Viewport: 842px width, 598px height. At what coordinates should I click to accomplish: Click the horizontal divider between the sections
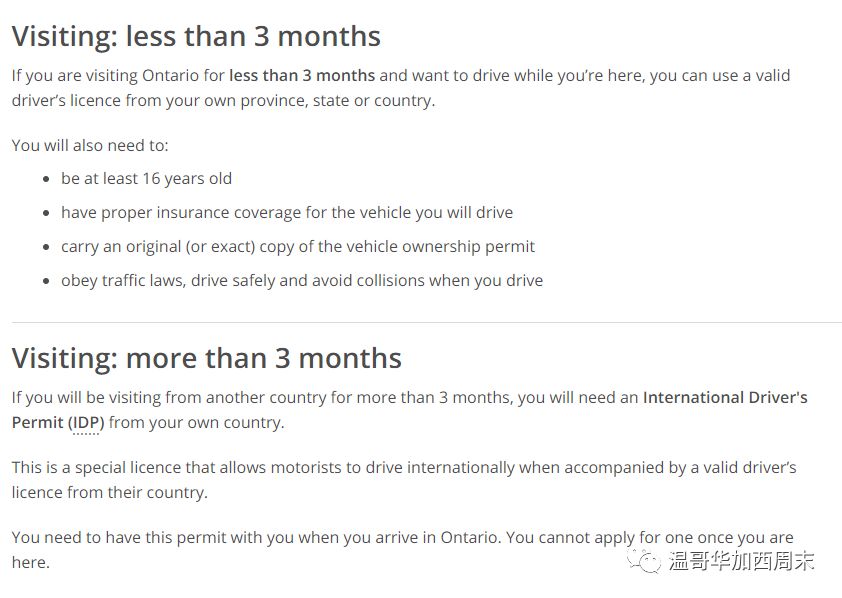(x=426, y=322)
